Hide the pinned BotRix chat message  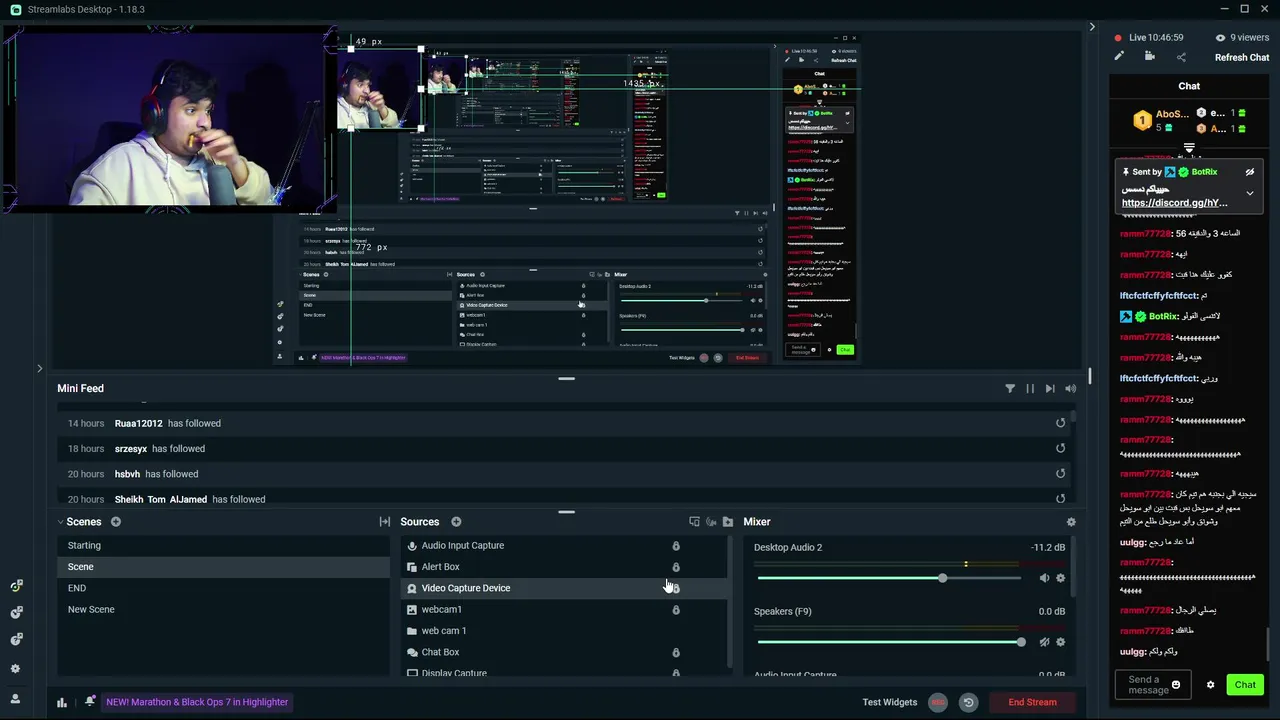pyautogui.click(x=1249, y=172)
